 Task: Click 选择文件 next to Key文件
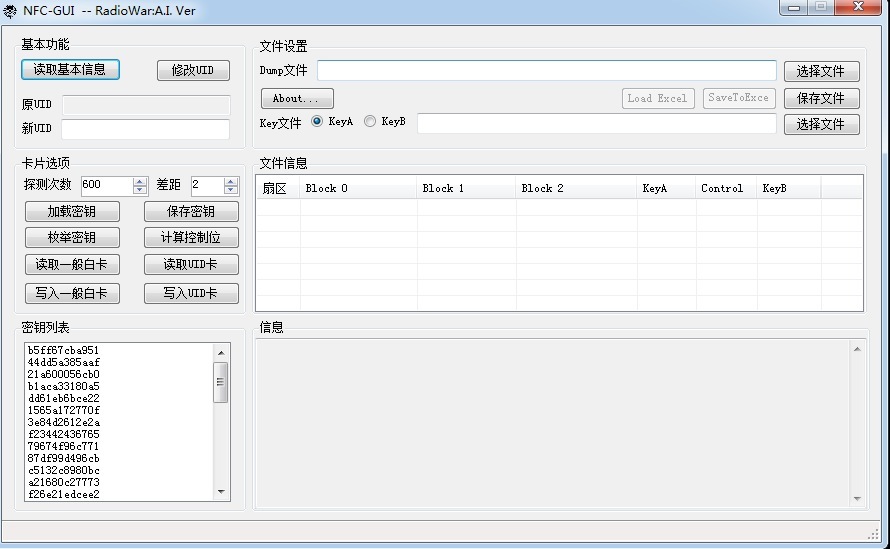[821, 124]
